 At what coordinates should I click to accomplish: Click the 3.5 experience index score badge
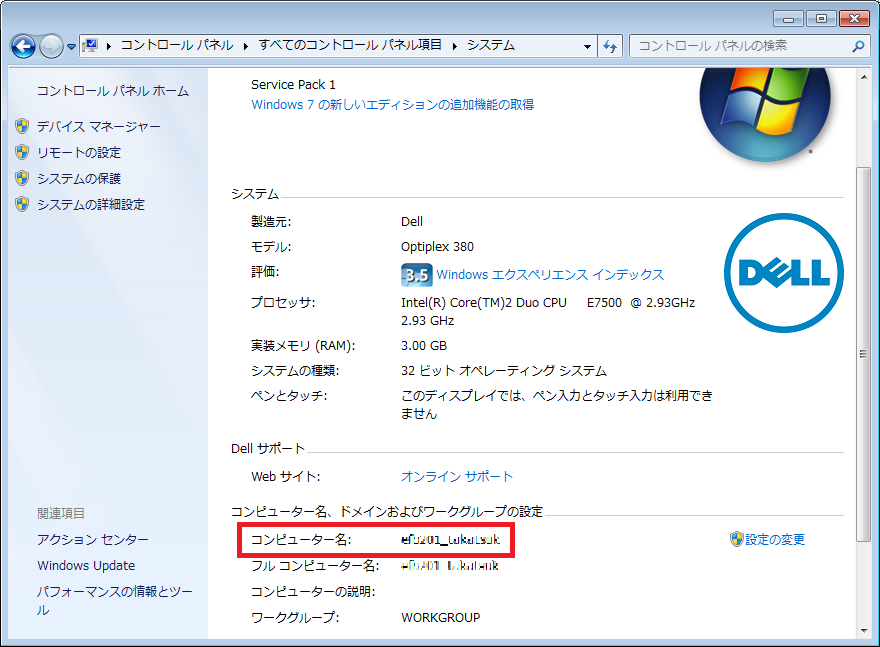click(416, 275)
